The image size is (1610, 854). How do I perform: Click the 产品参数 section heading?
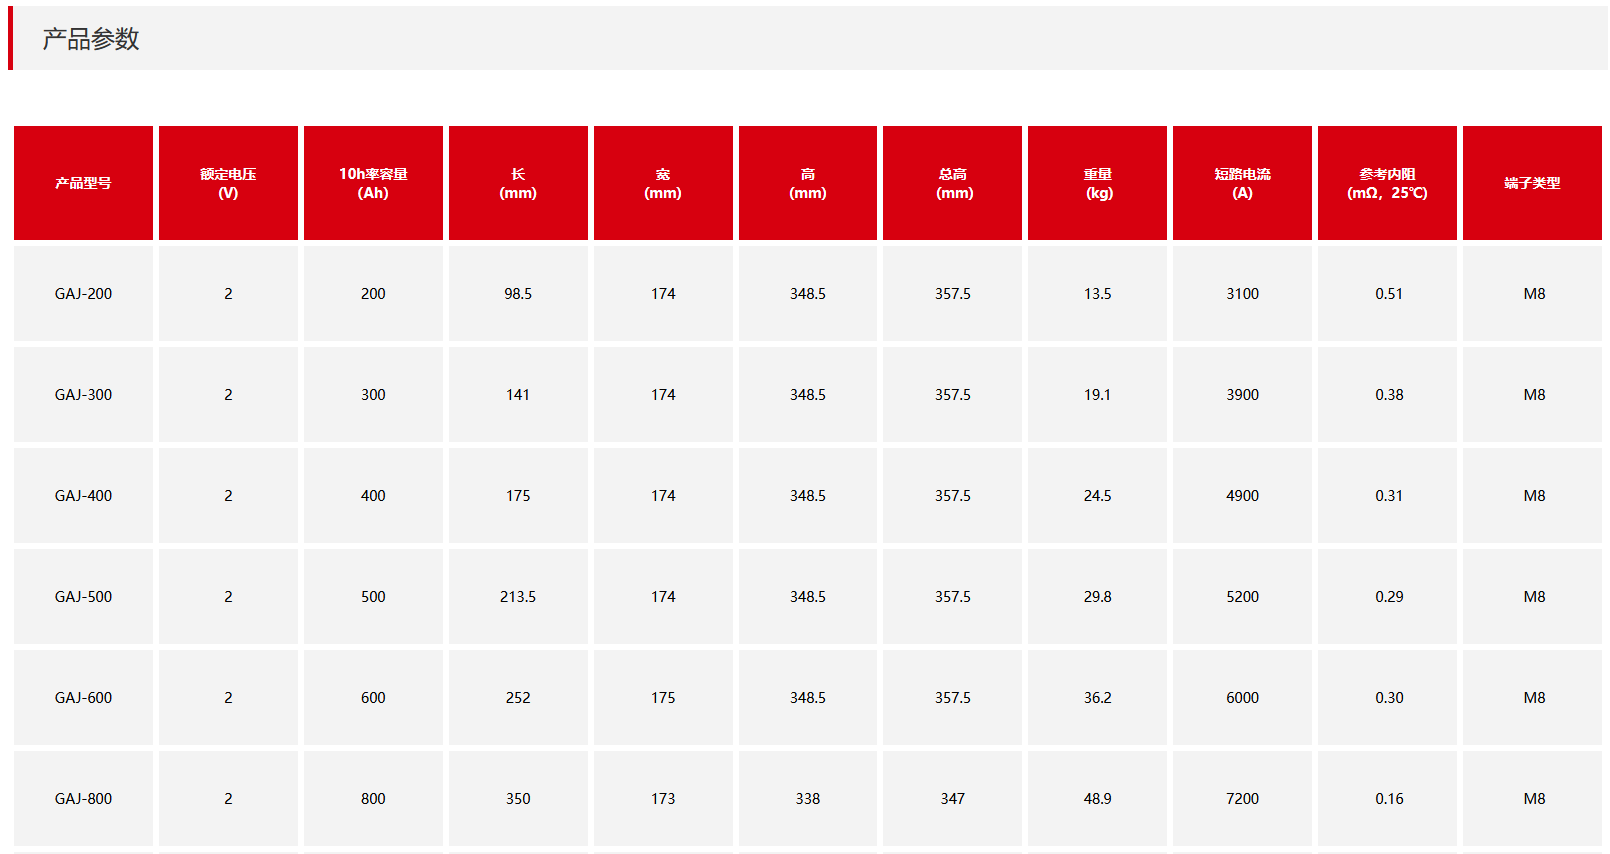pyautogui.click(x=91, y=39)
